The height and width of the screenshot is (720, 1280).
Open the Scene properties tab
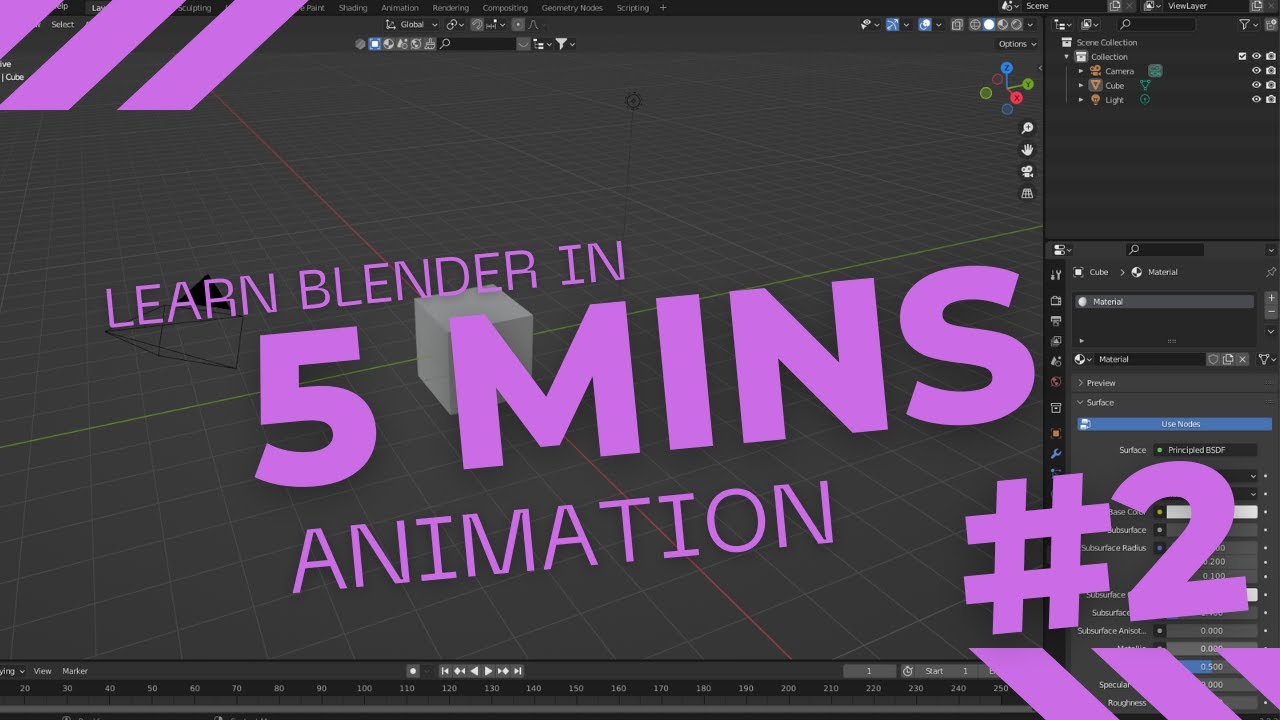click(x=1055, y=361)
